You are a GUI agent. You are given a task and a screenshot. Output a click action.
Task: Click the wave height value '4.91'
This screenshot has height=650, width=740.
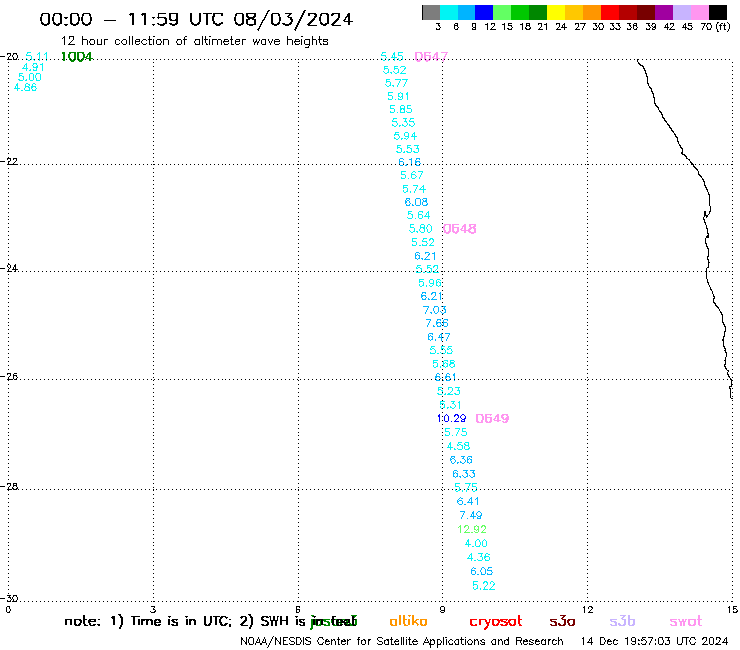33,67
